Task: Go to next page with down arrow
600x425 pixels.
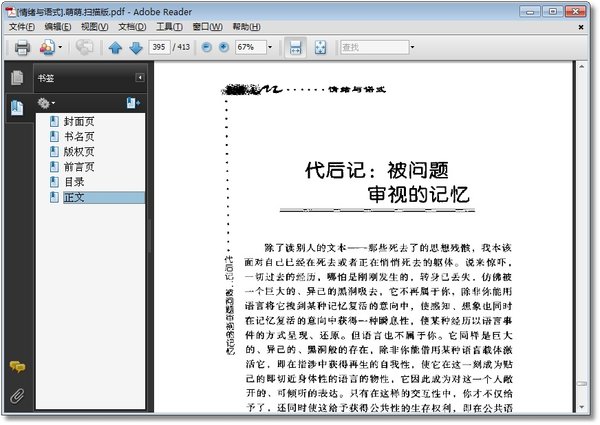Action: (136, 48)
